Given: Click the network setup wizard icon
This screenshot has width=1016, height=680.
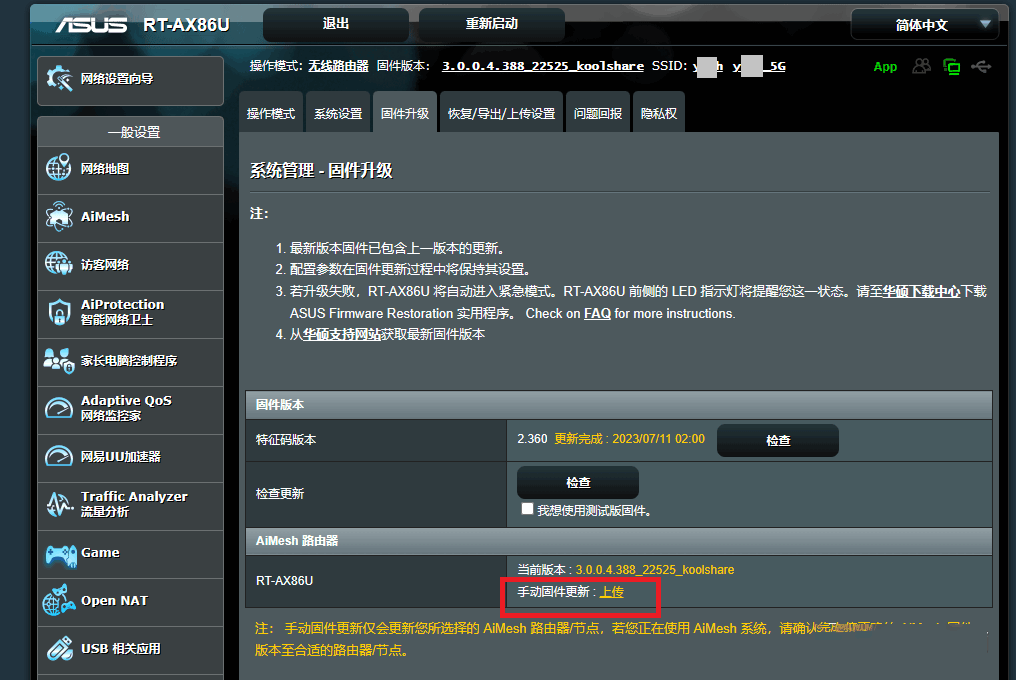Looking at the screenshot, I should [59, 79].
